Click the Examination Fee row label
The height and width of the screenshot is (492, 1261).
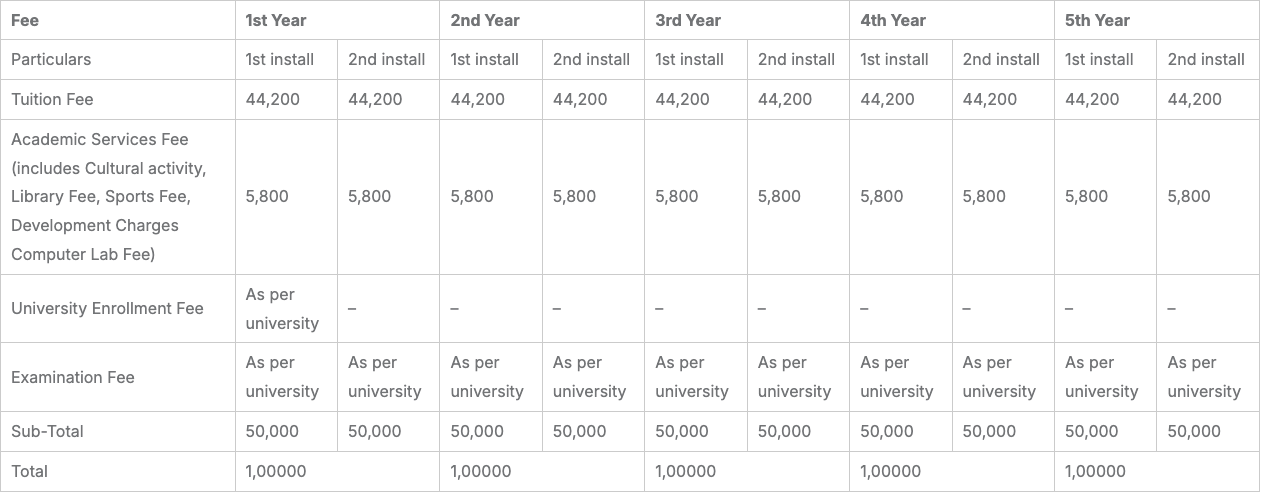[x=73, y=377]
